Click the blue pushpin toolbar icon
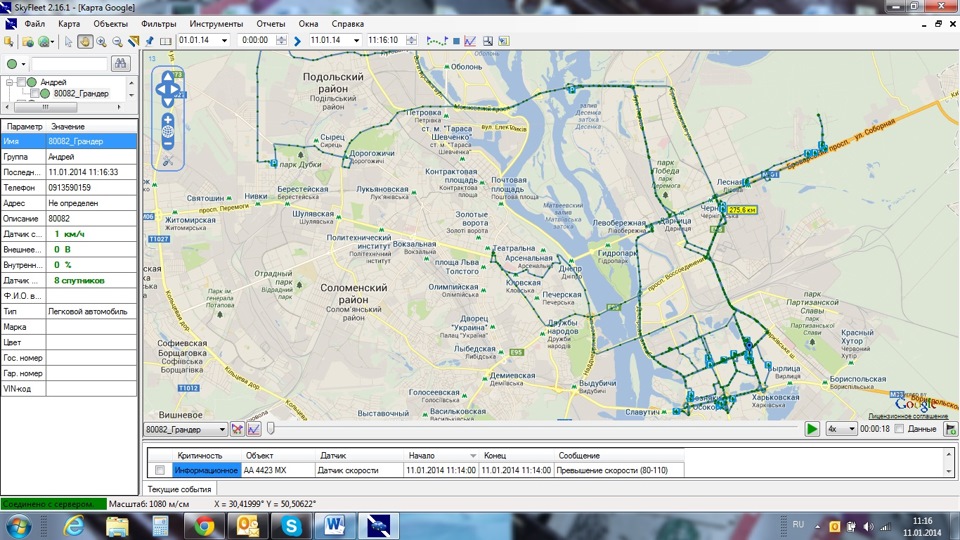960x540 pixels. coord(149,41)
